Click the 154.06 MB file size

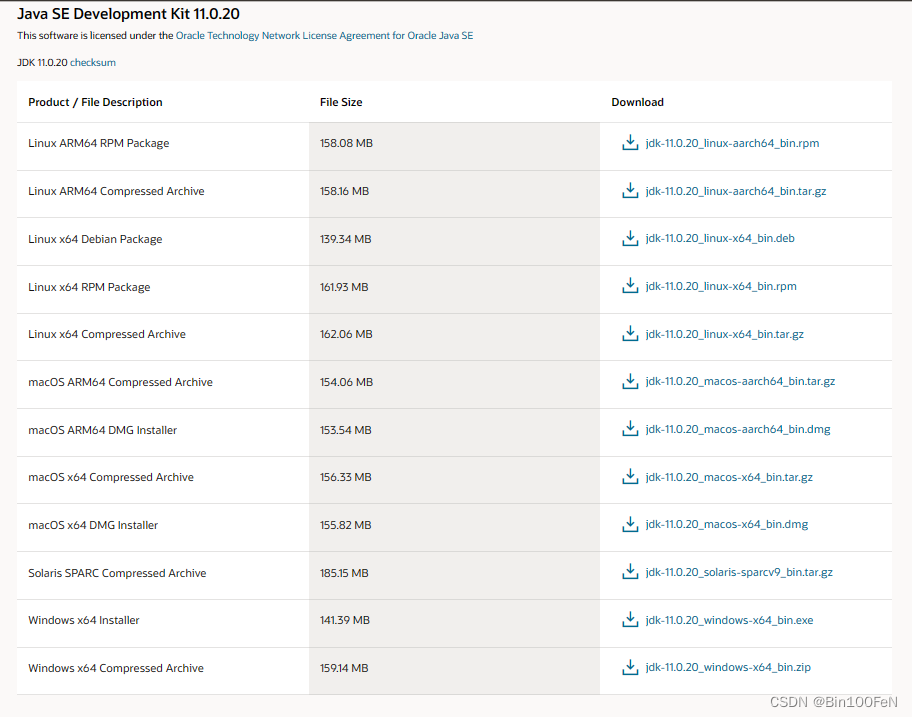346,382
